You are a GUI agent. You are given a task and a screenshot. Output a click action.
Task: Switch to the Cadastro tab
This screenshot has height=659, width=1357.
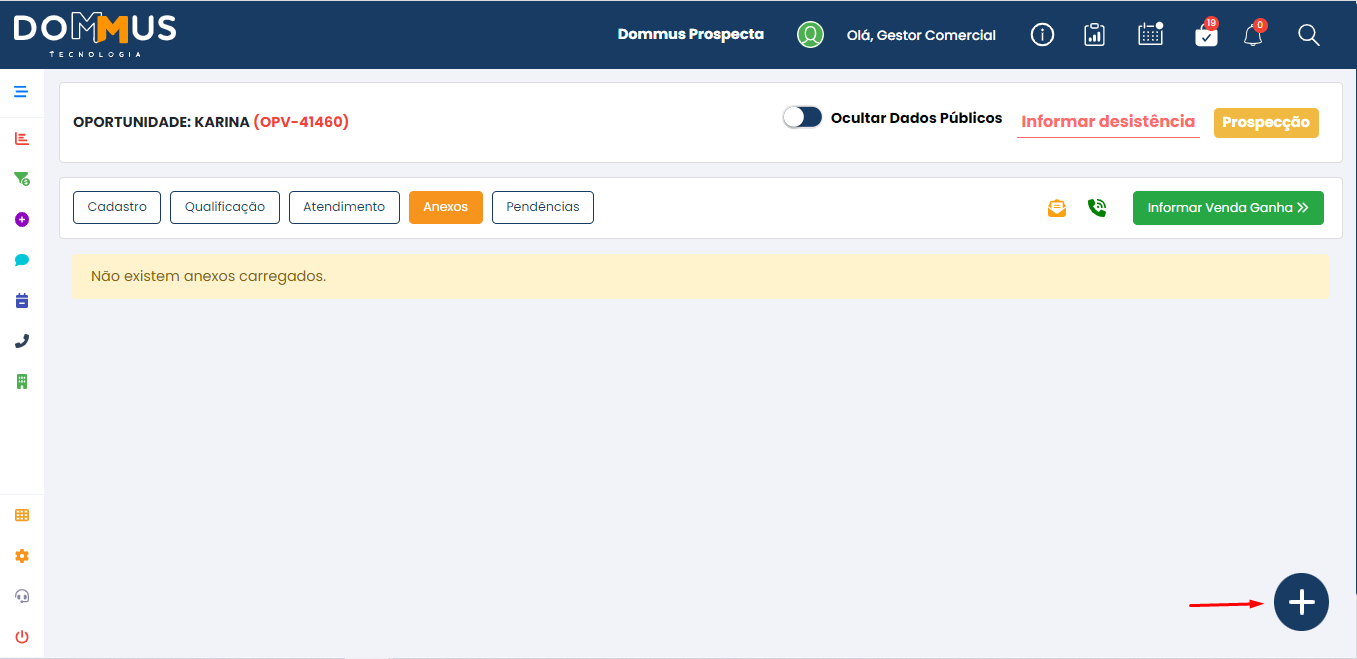tap(117, 207)
